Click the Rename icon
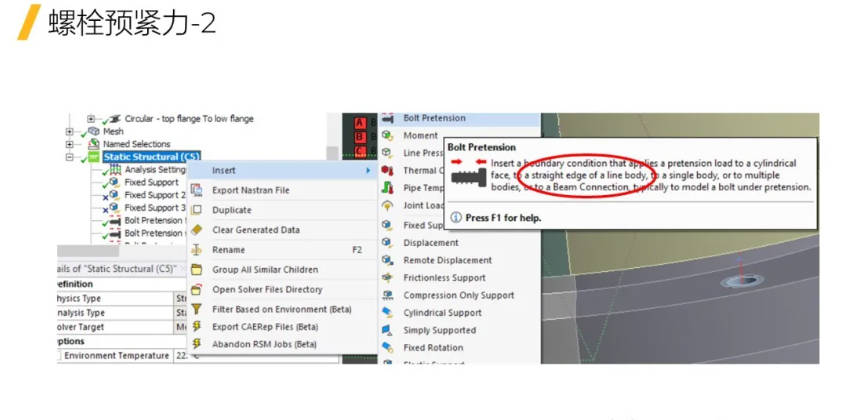This screenshot has width=847, height=420. [197, 249]
